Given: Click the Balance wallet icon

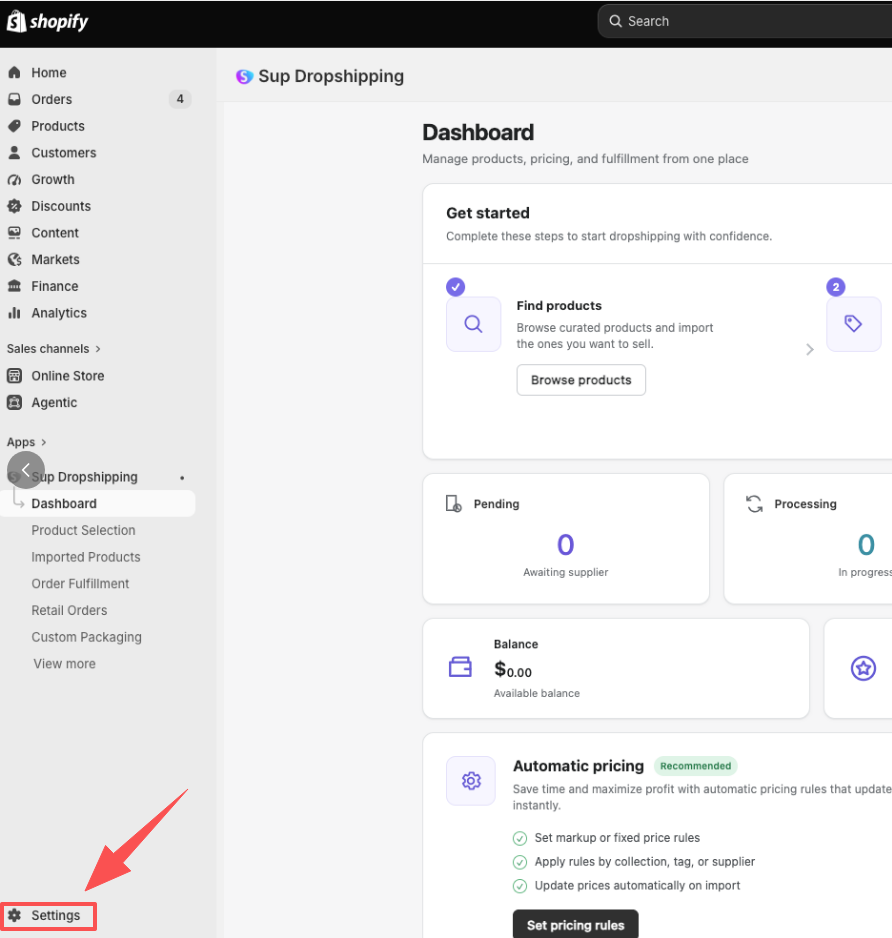Looking at the screenshot, I should pyautogui.click(x=460, y=667).
